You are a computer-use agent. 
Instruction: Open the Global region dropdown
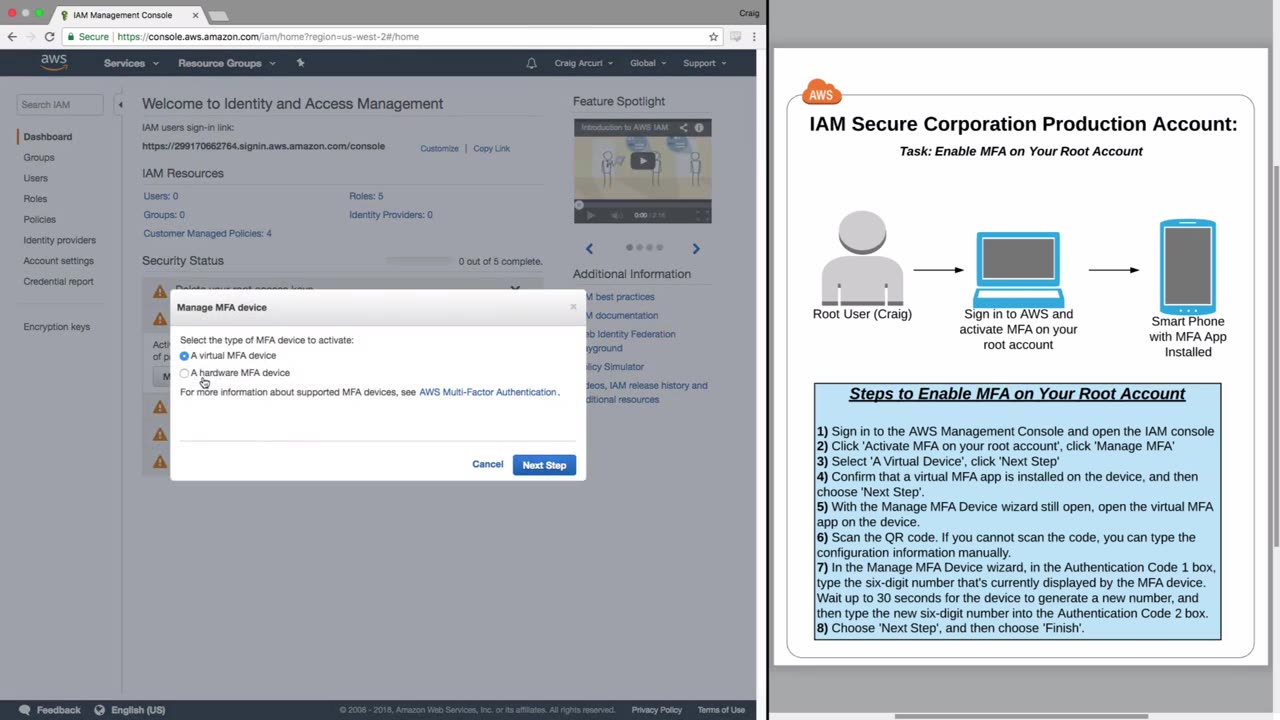[x=648, y=63]
